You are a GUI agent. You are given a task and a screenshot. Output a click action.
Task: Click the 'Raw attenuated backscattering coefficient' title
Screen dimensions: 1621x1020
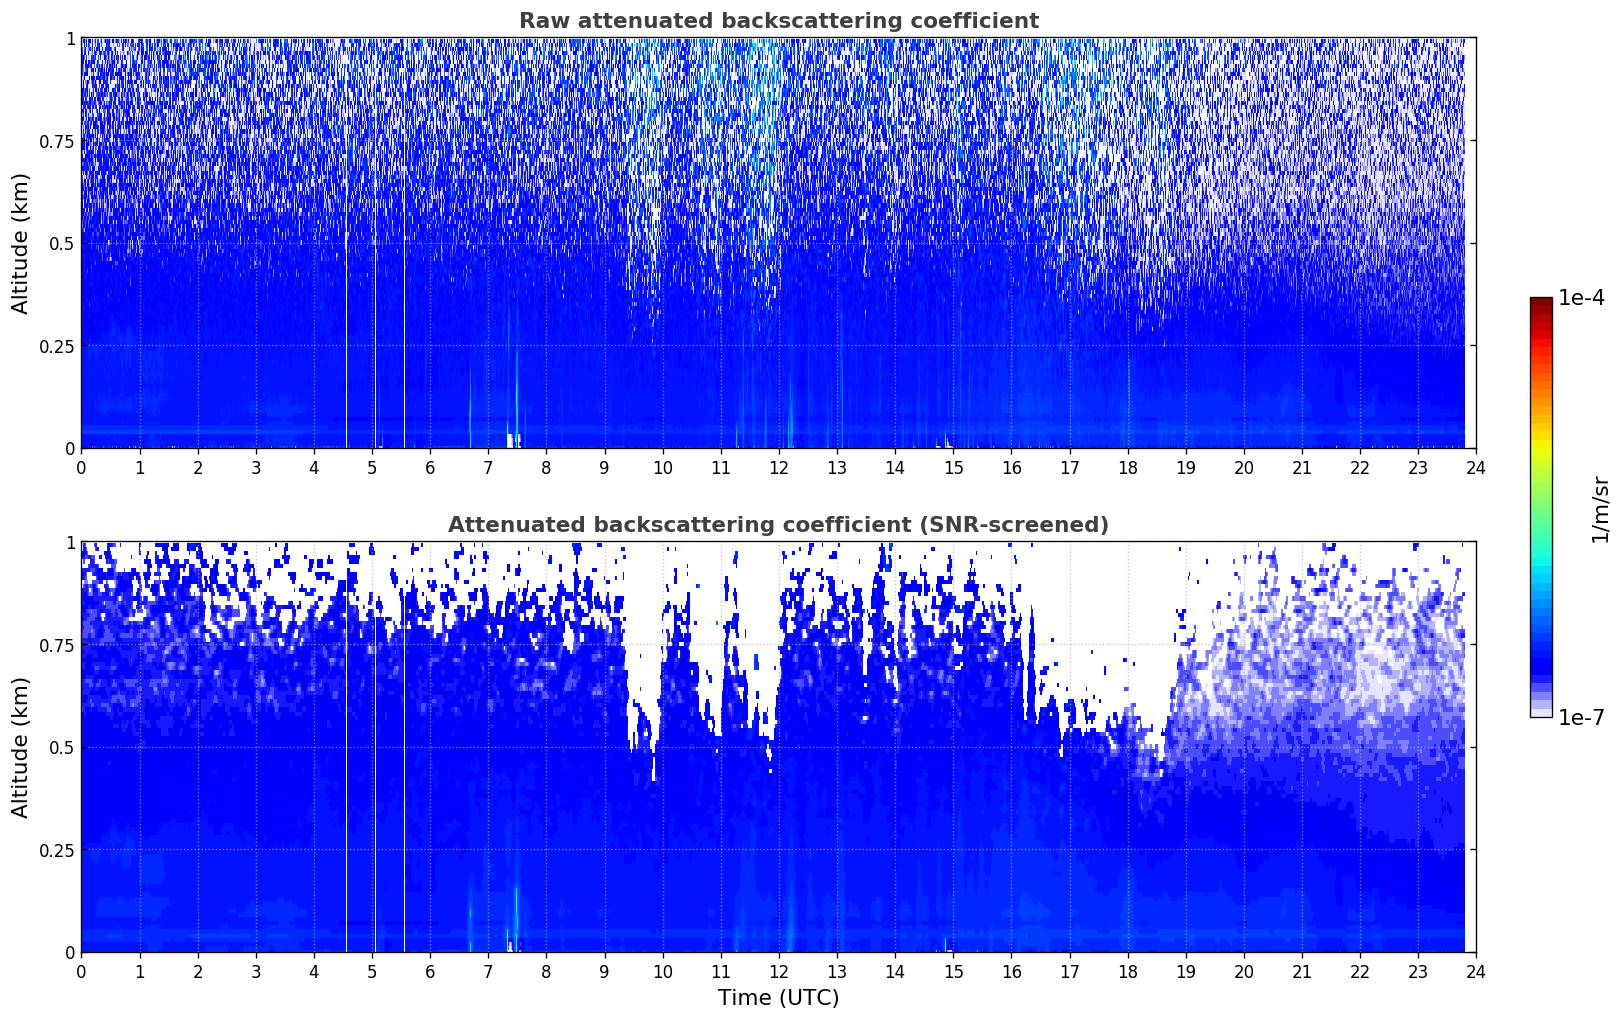[x=779, y=21]
